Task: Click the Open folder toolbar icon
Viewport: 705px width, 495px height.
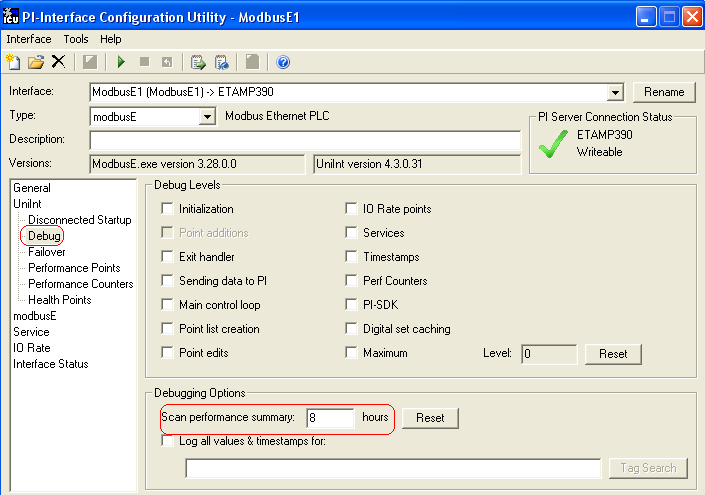Action: (x=36, y=62)
